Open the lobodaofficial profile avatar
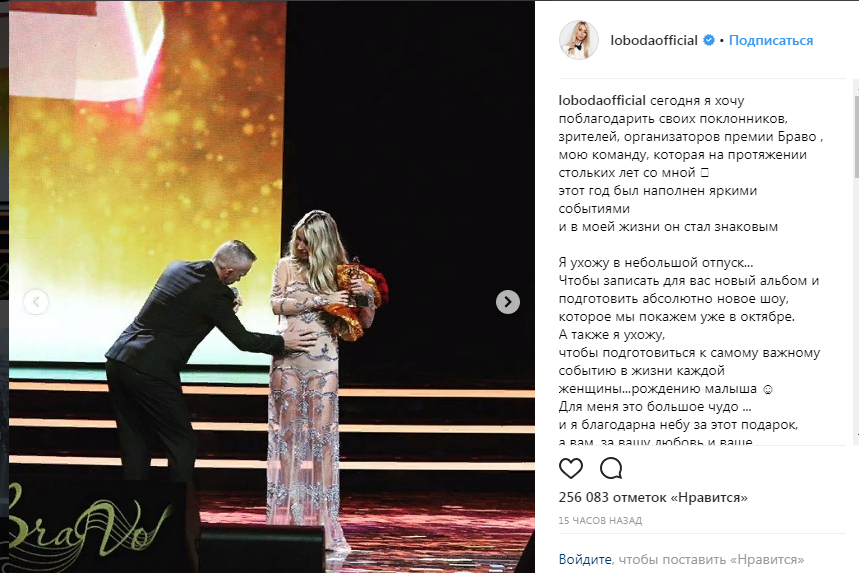Image resolution: width=859 pixels, height=587 pixels. point(579,40)
